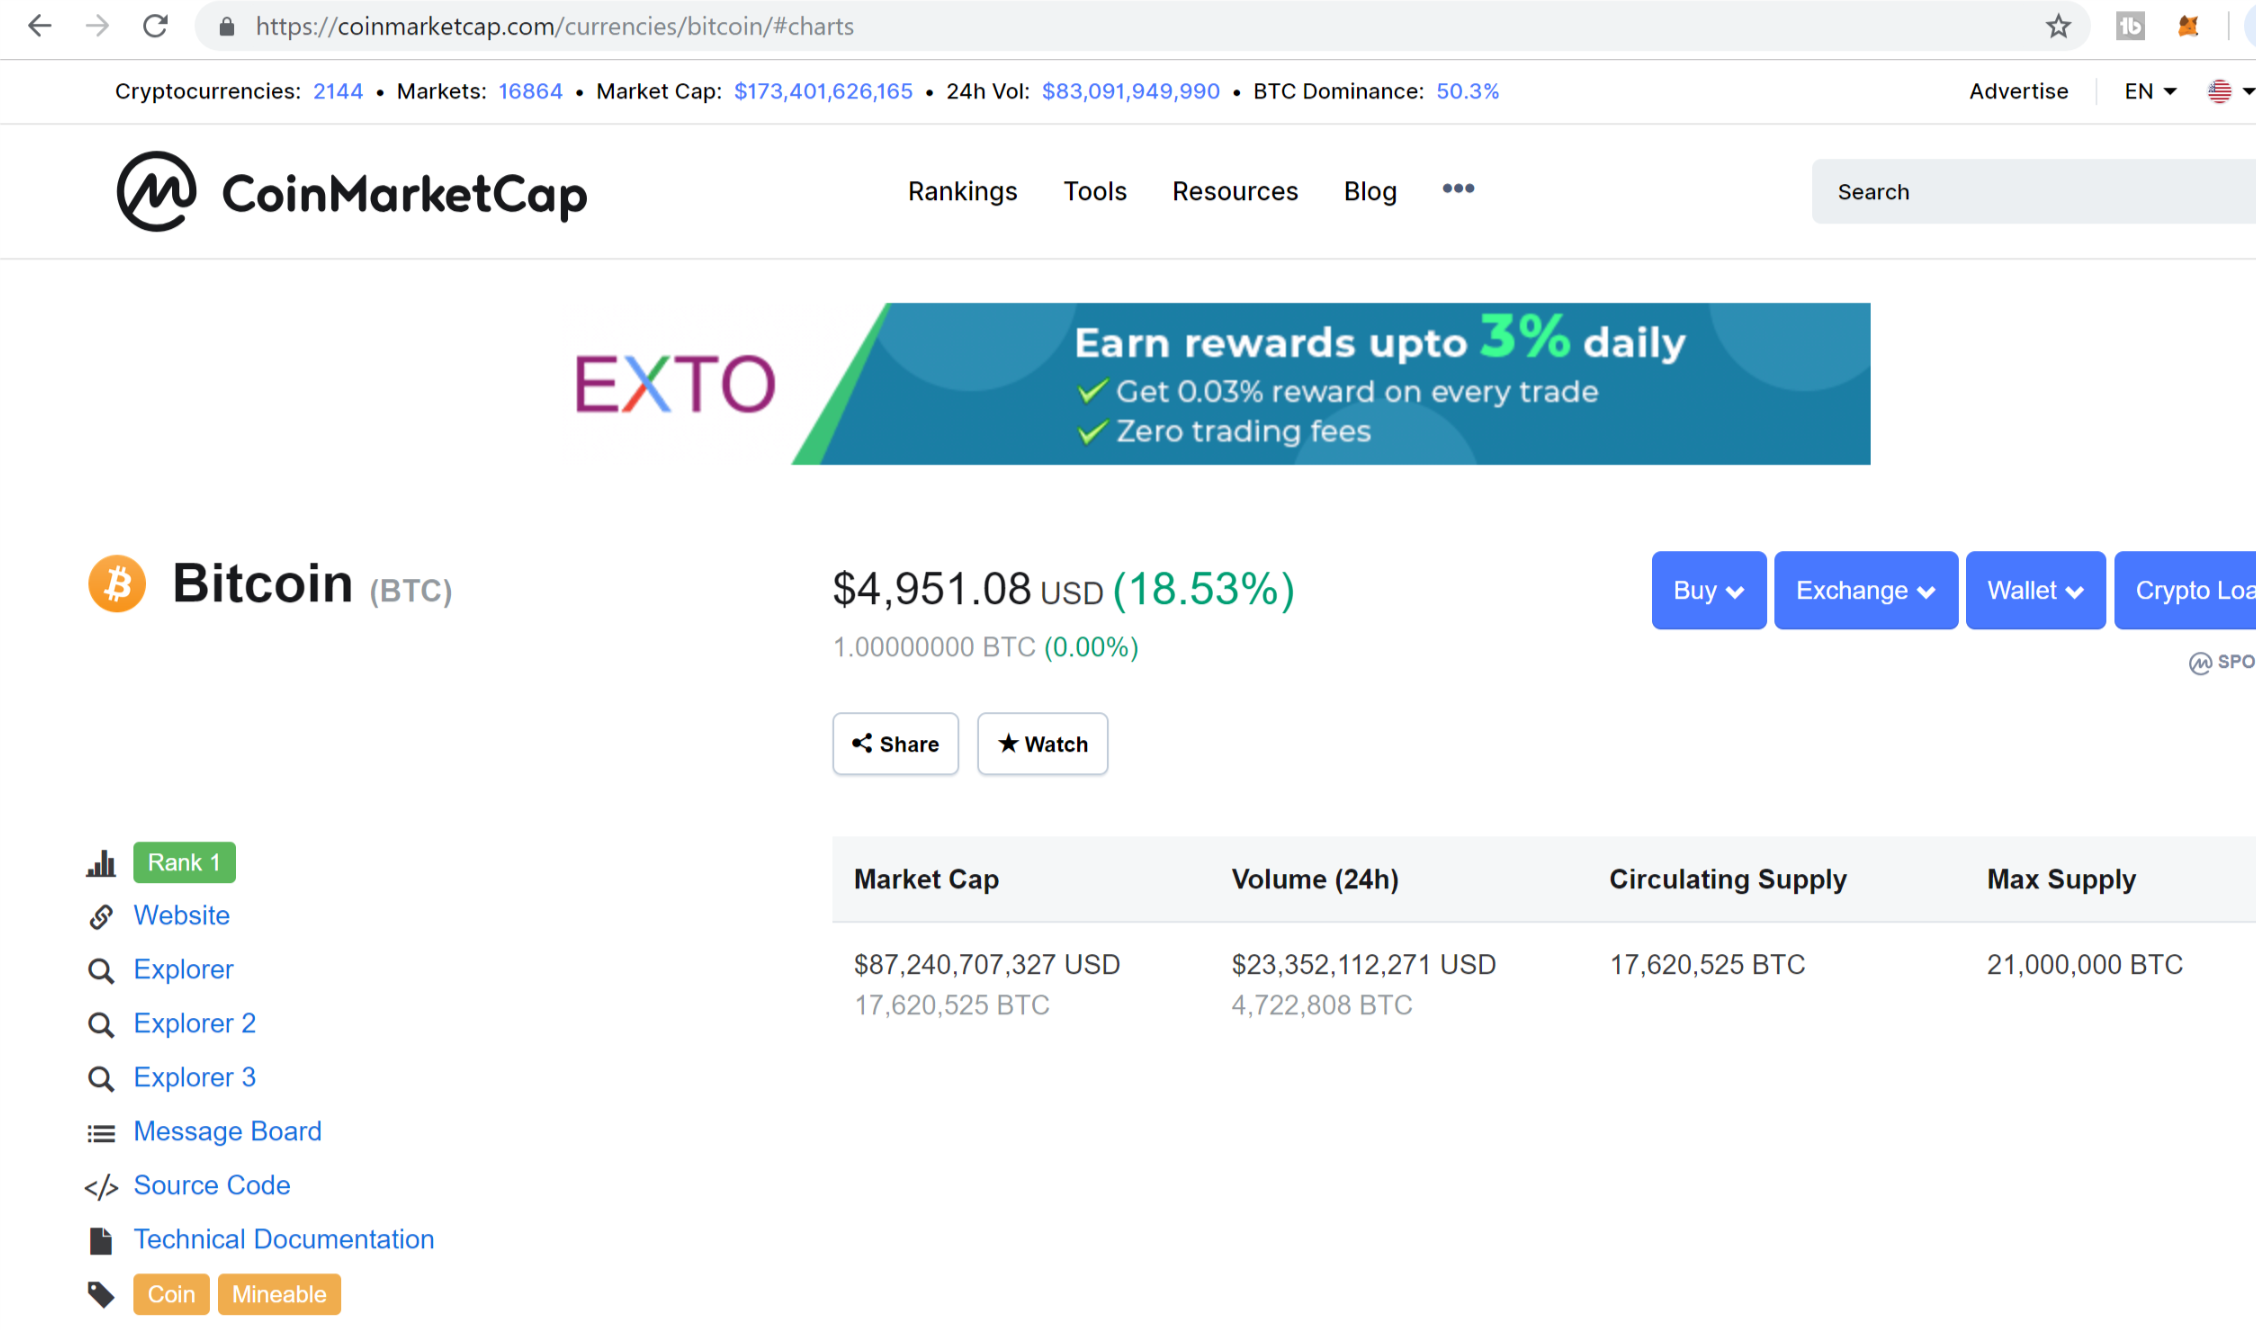Image resolution: width=2256 pixels, height=1330 pixels.
Task: Click the CoinMarketCap logo icon
Action: (x=156, y=192)
